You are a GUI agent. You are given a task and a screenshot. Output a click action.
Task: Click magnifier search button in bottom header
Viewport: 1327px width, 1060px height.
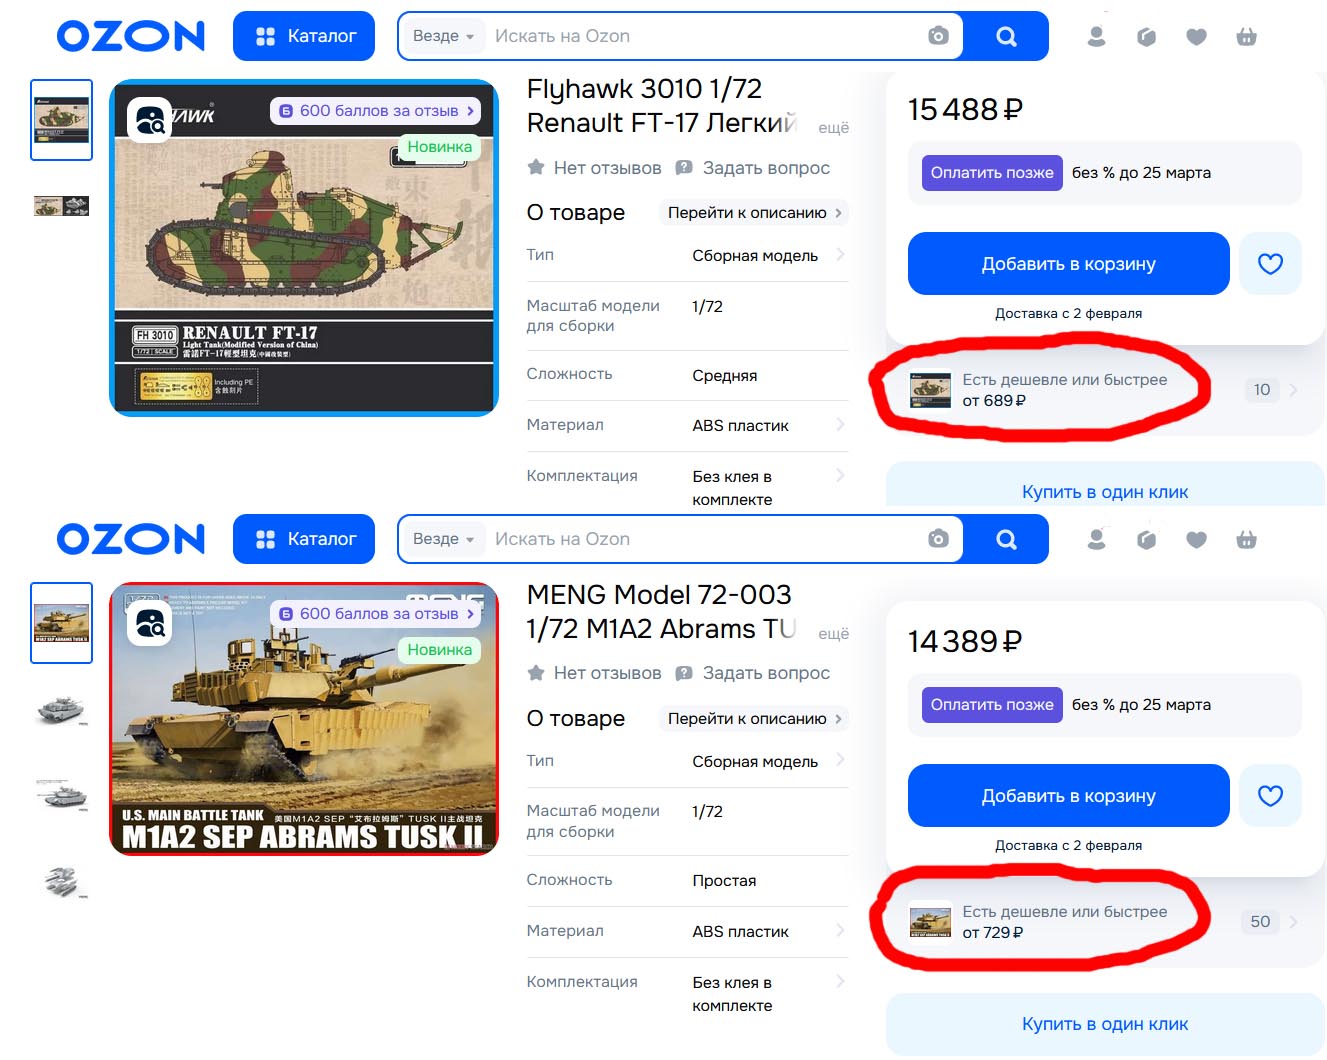point(1006,539)
